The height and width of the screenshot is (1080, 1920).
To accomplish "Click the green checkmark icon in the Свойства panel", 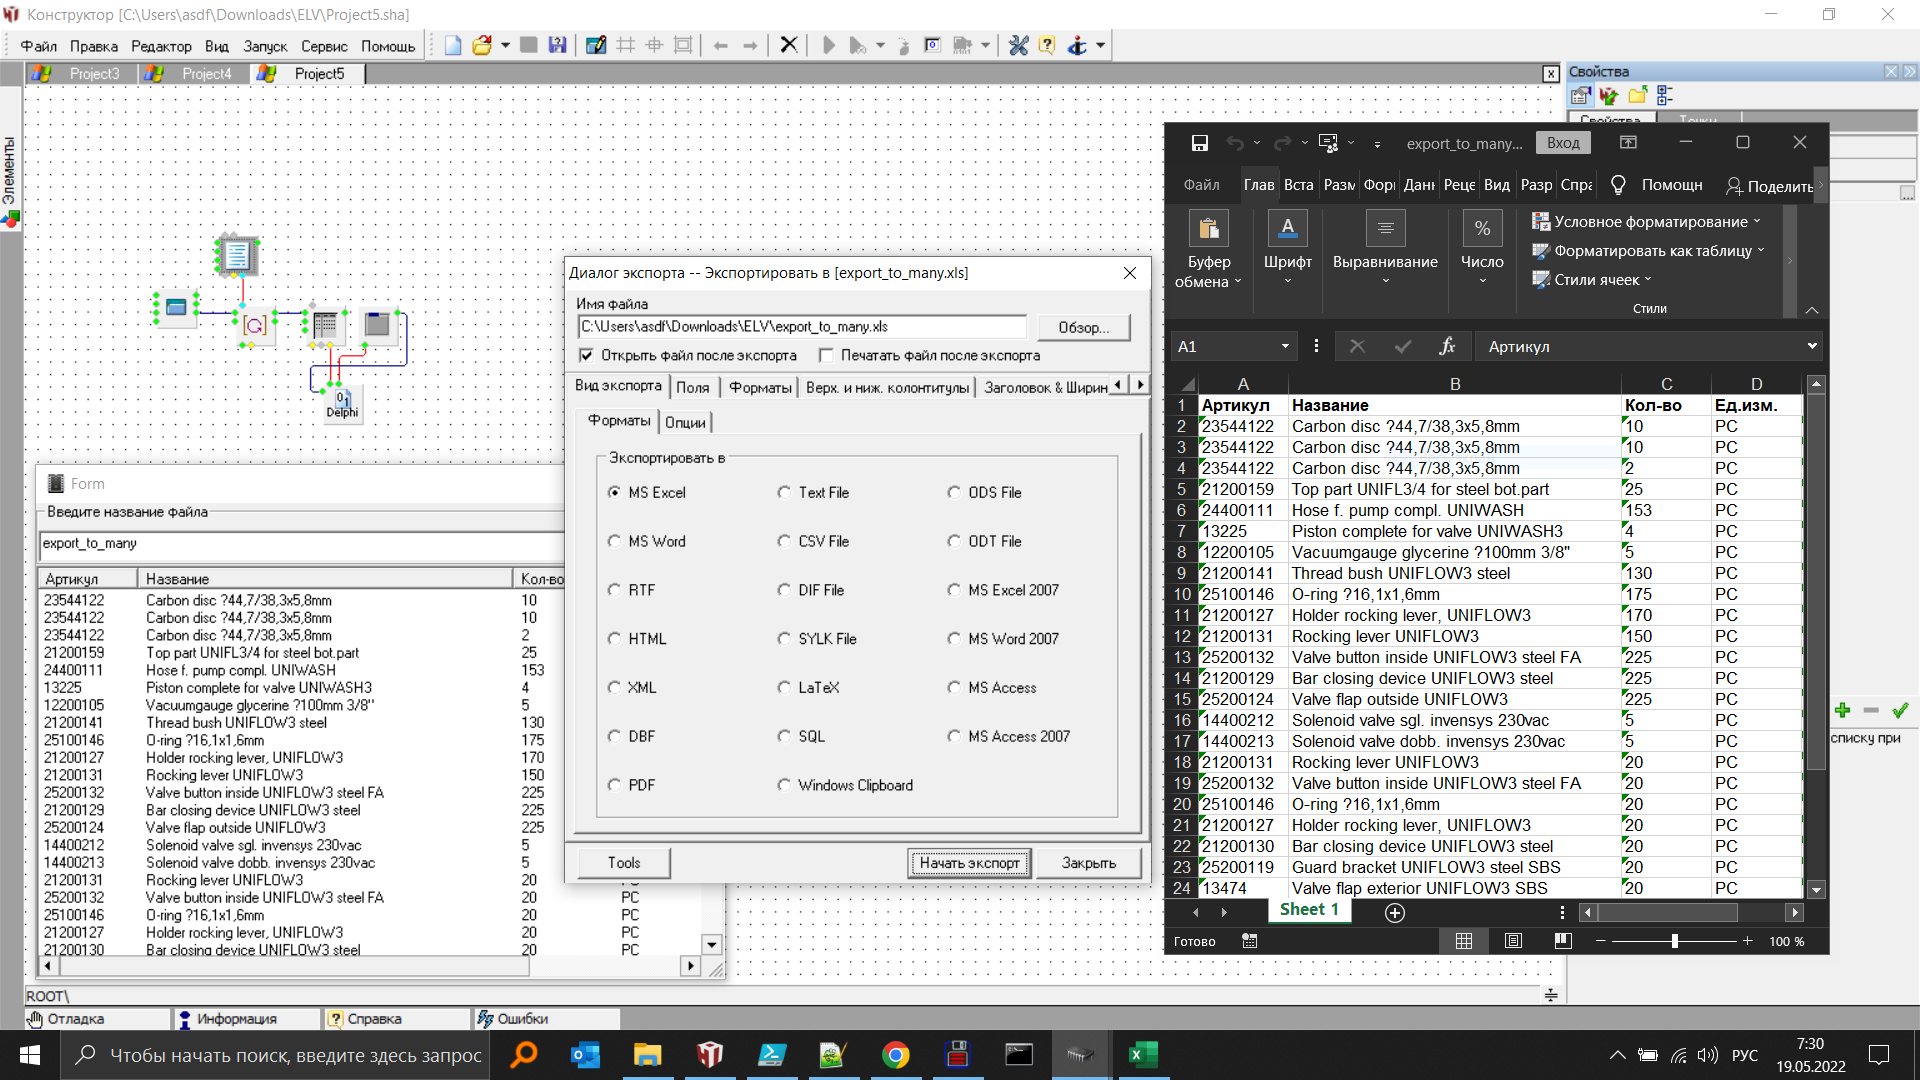I will pos(1900,710).
